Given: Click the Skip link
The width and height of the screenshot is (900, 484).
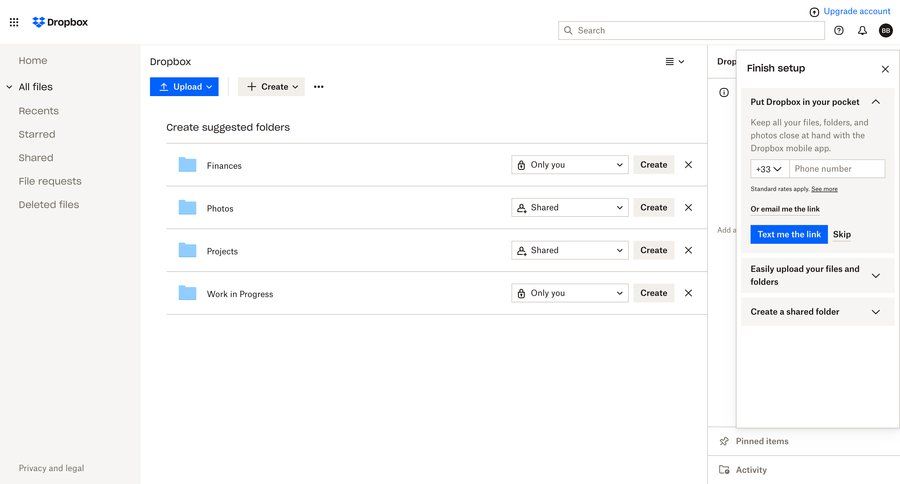Looking at the screenshot, I should (x=842, y=234).
